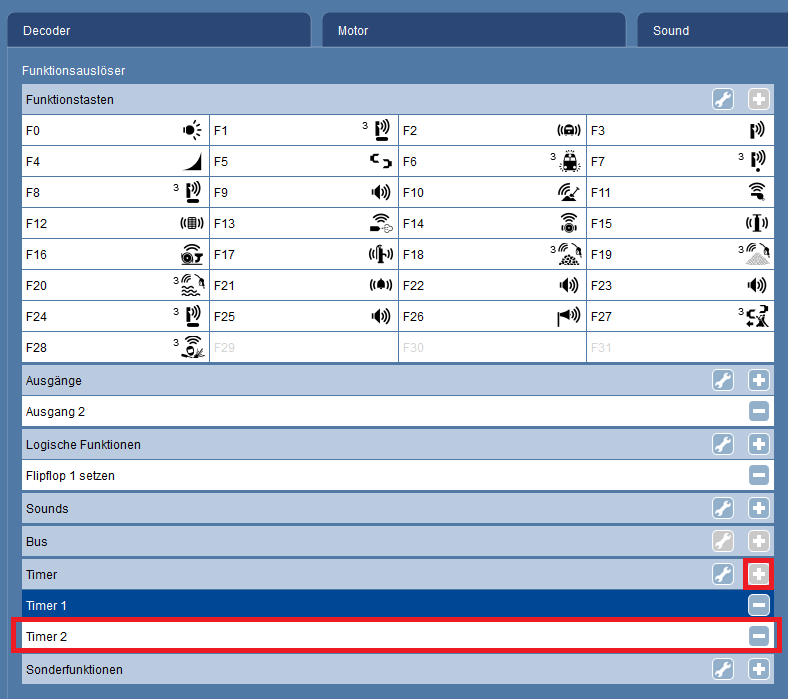Image resolution: width=788 pixels, height=699 pixels.
Task: Select the Timer 2 row
Action: point(380,636)
